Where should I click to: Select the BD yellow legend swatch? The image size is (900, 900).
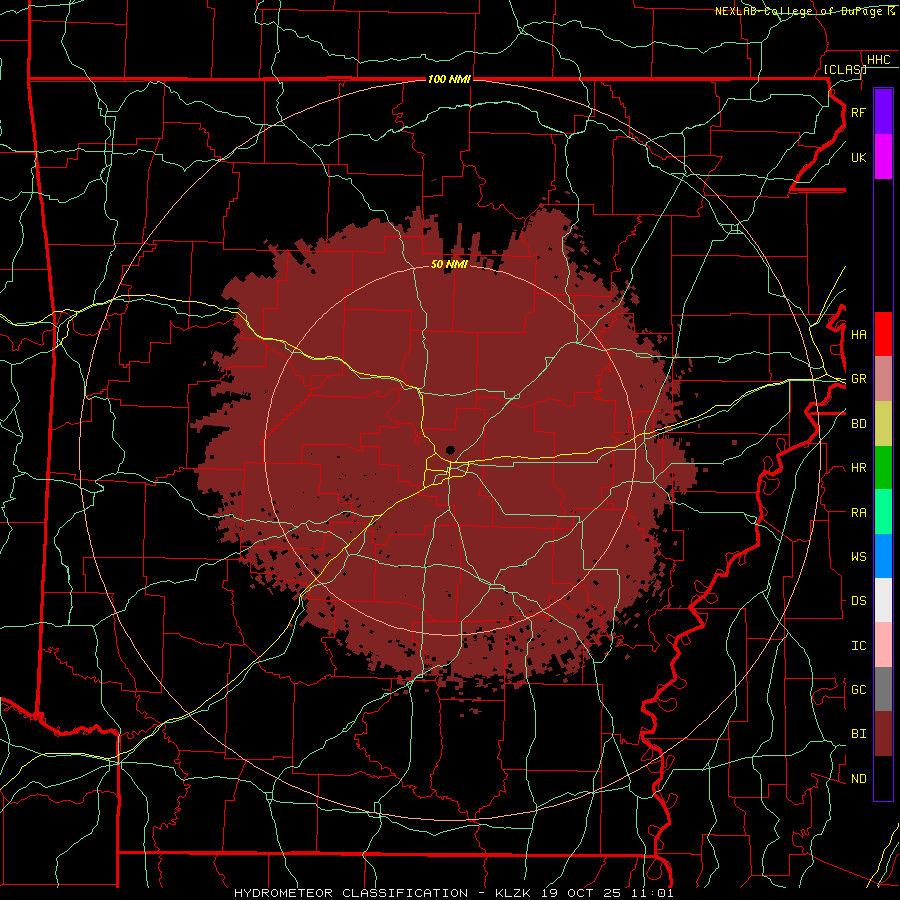point(883,424)
